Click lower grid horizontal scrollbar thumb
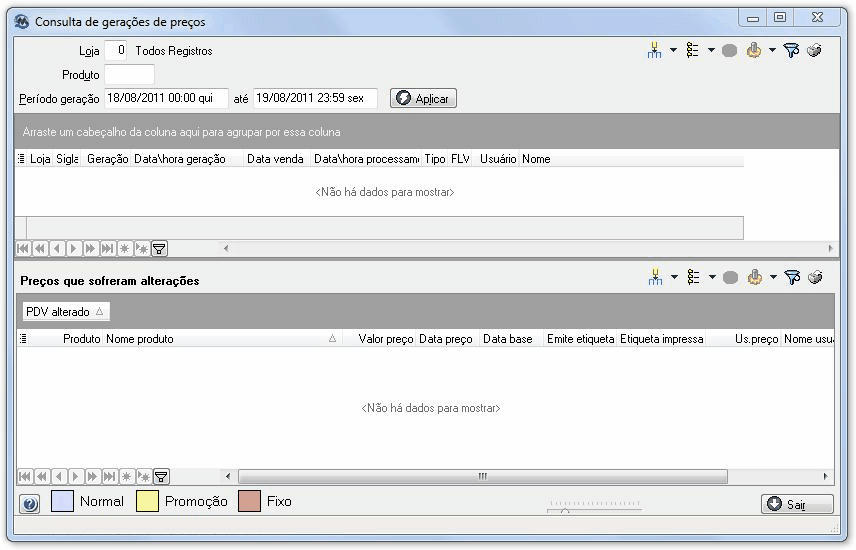 click(x=483, y=476)
